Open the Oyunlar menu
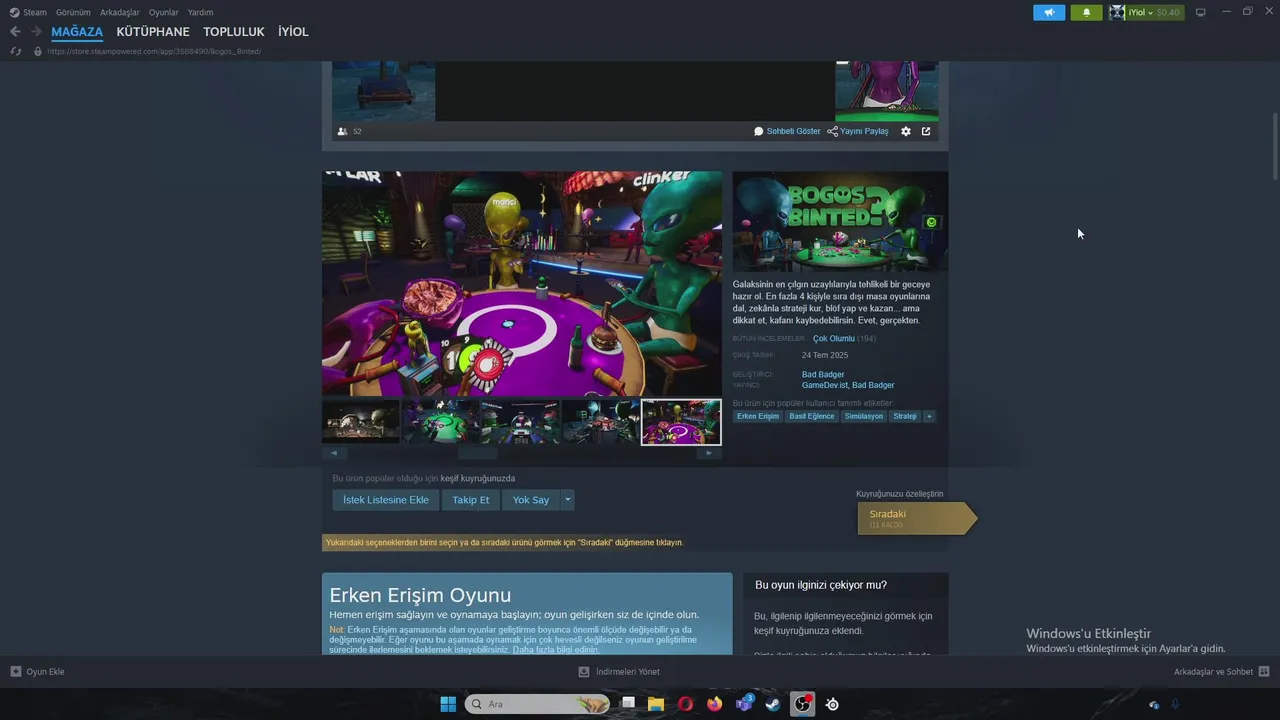The height and width of the screenshot is (720, 1280). click(164, 12)
